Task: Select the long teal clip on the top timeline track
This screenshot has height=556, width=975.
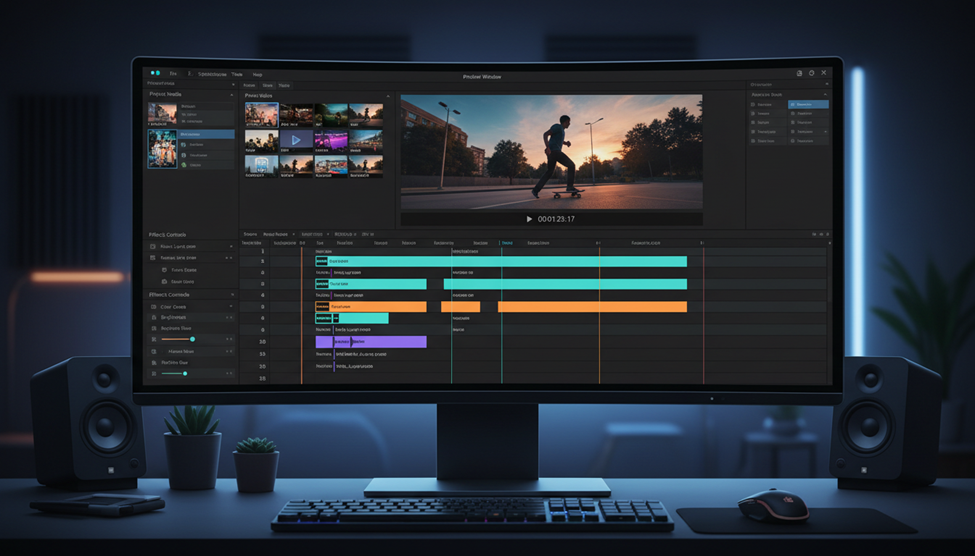Action: [501, 262]
